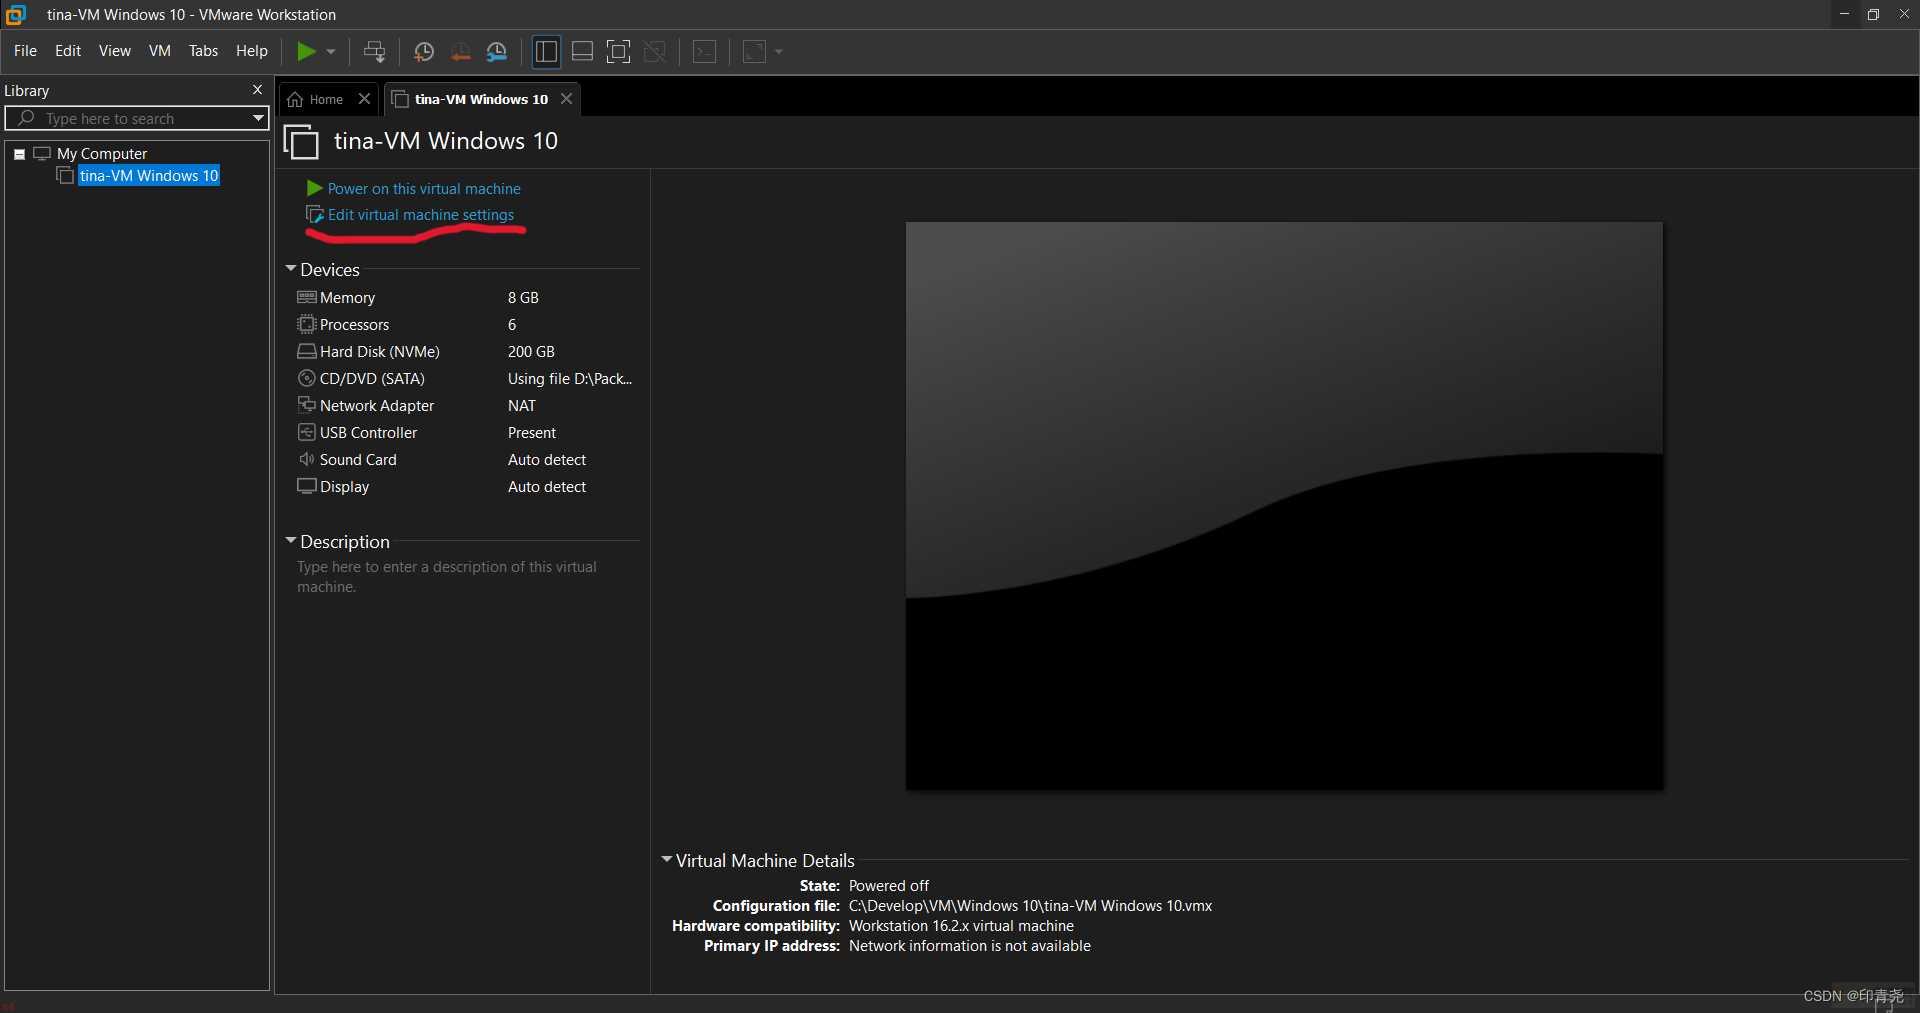Click the processor count value 6
The image size is (1920, 1013).
point(512,325)
